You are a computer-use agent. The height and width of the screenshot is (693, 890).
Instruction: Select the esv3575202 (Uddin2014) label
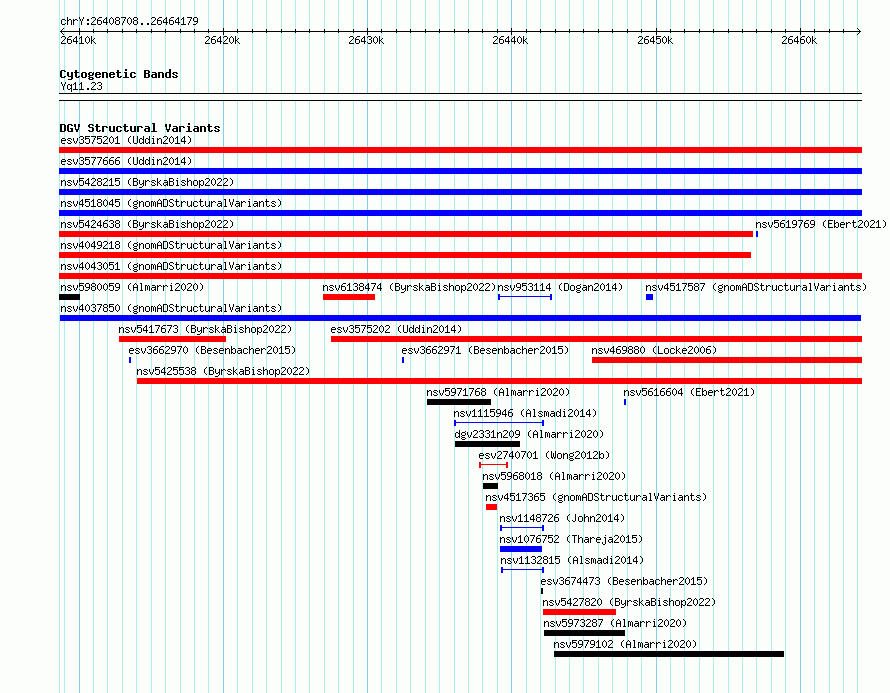tap(396, 329)
